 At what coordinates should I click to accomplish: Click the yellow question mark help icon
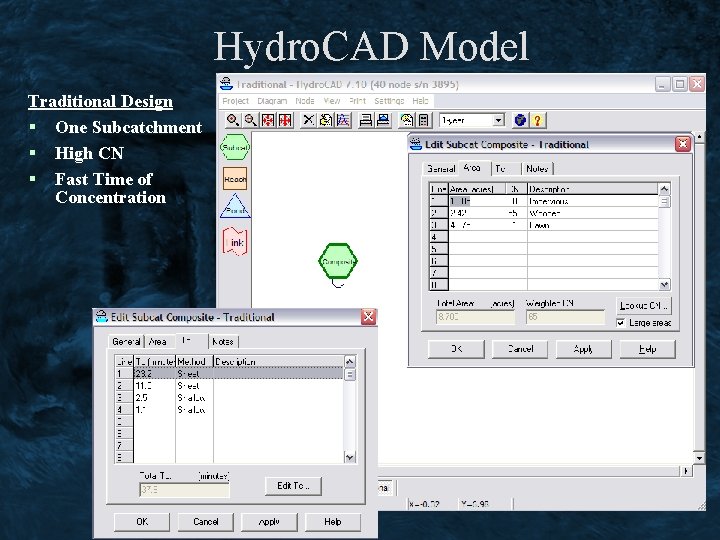(537, 120)
